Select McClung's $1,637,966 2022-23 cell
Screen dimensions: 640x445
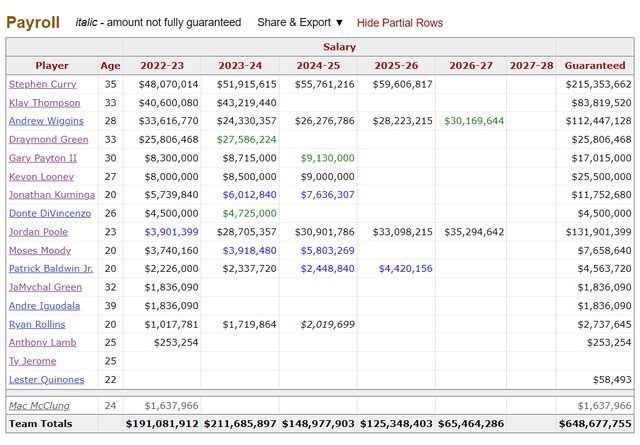pos(162,406)
